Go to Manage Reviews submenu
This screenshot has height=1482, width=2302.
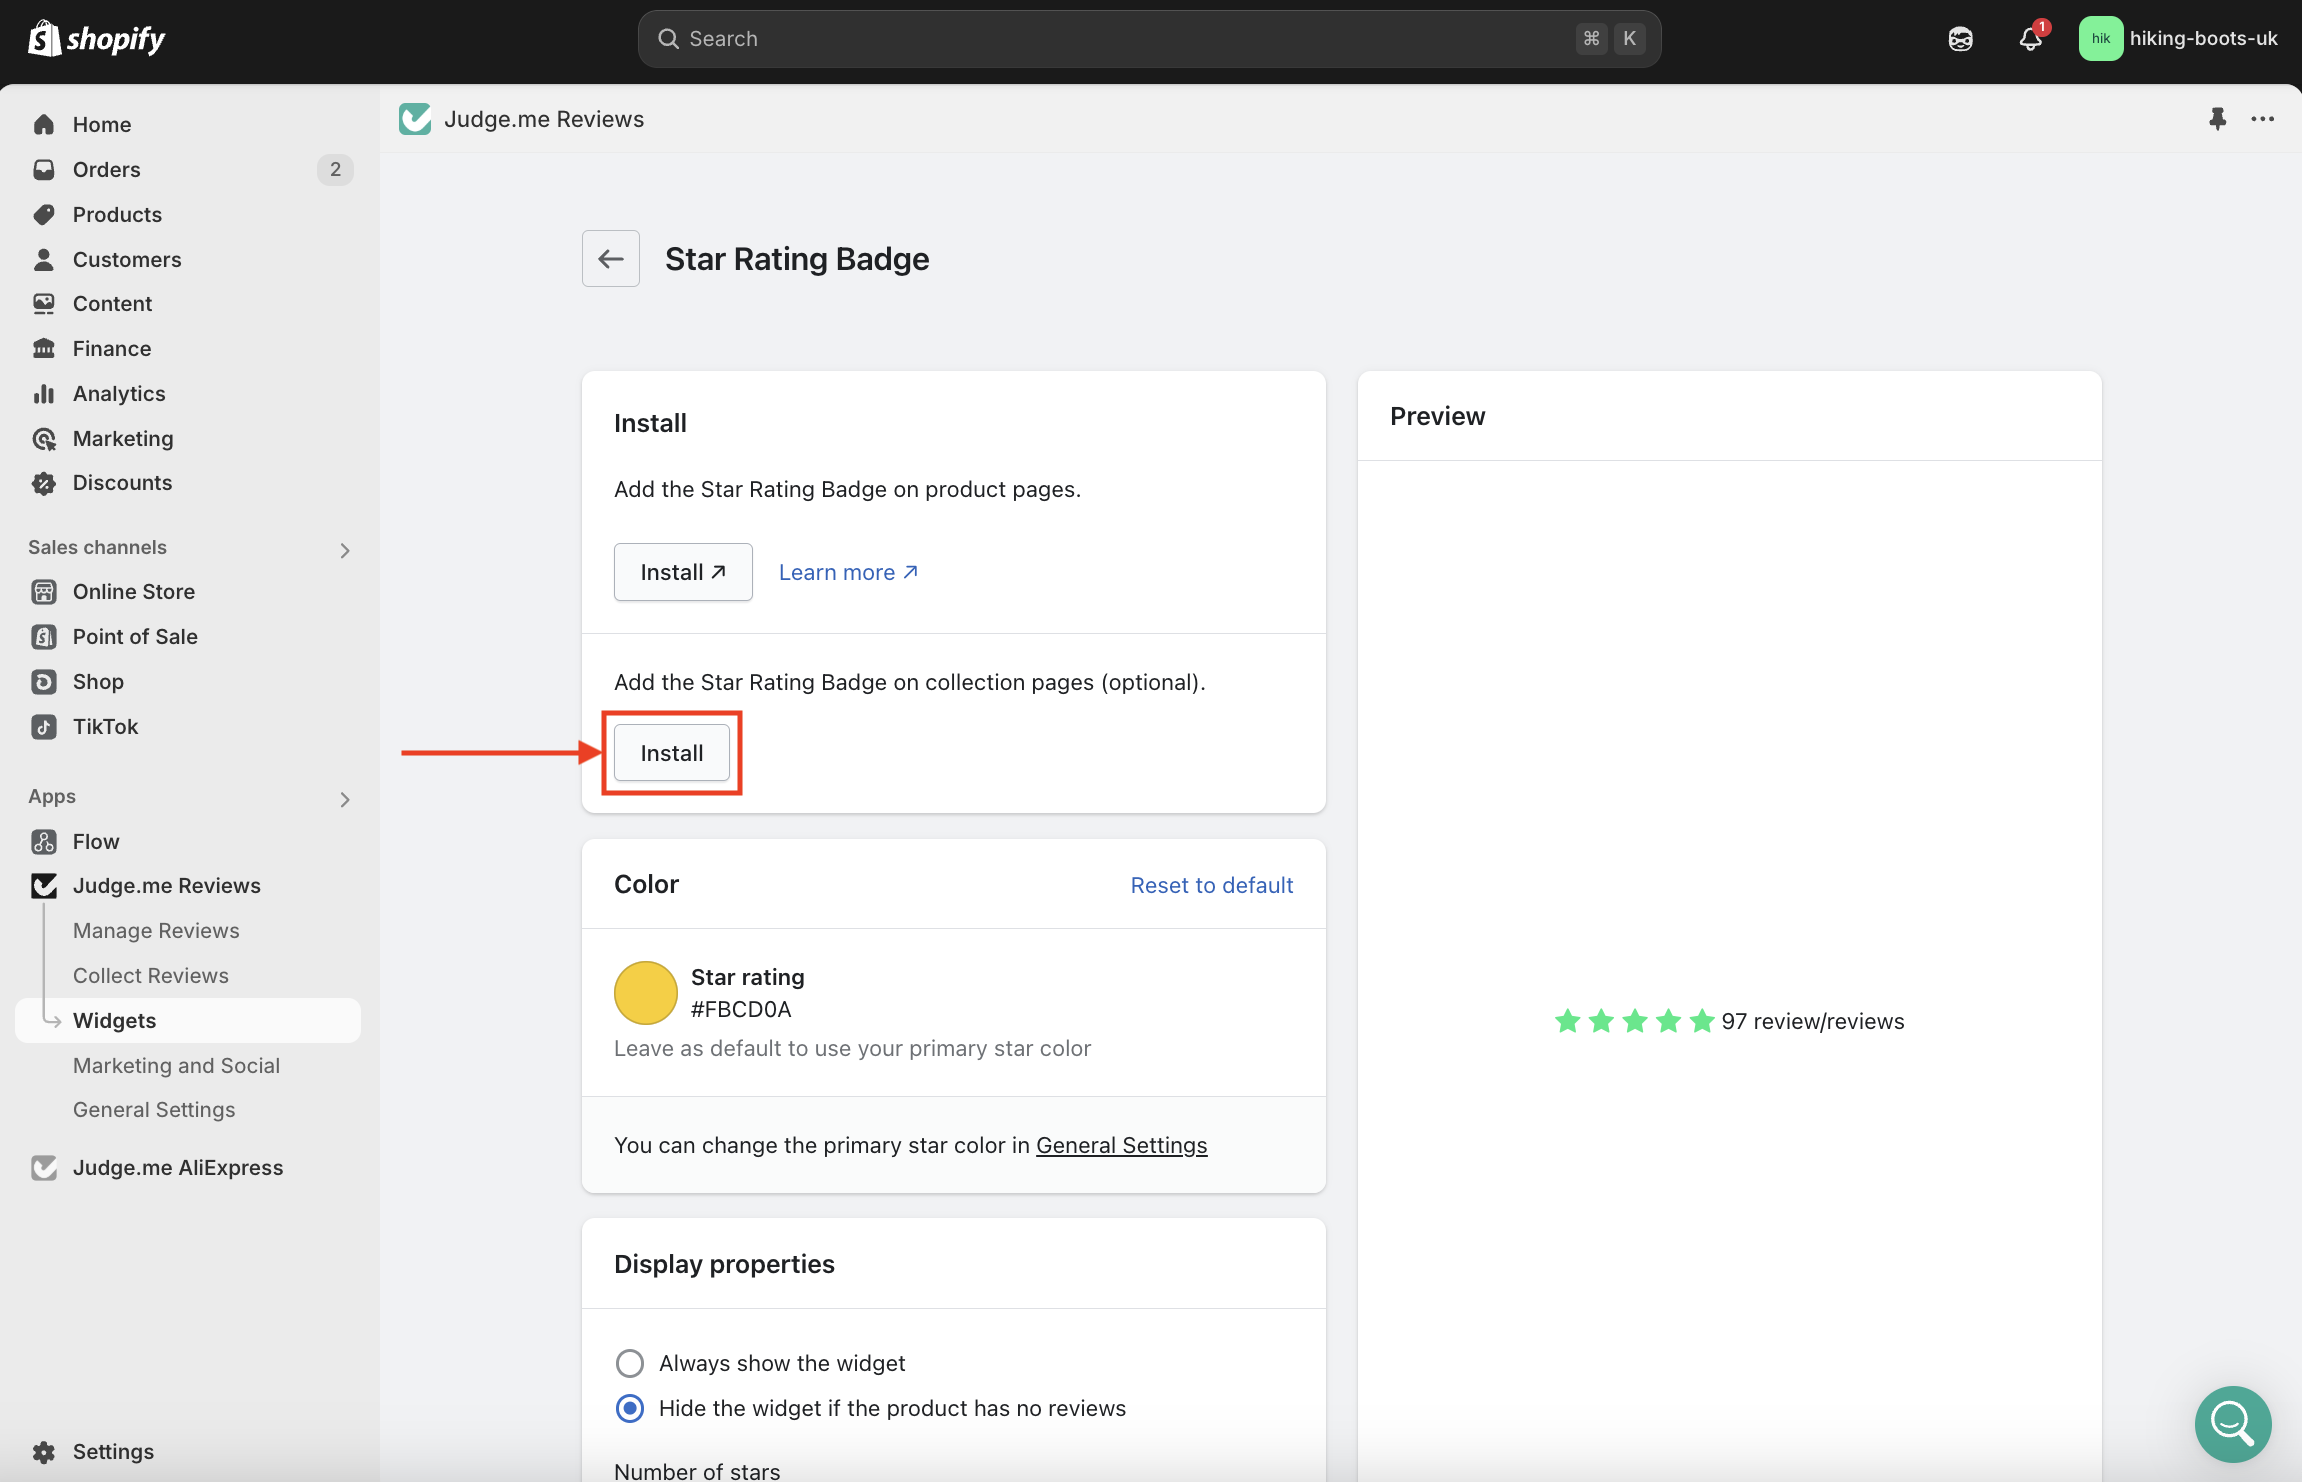click(x=156, y=931)
